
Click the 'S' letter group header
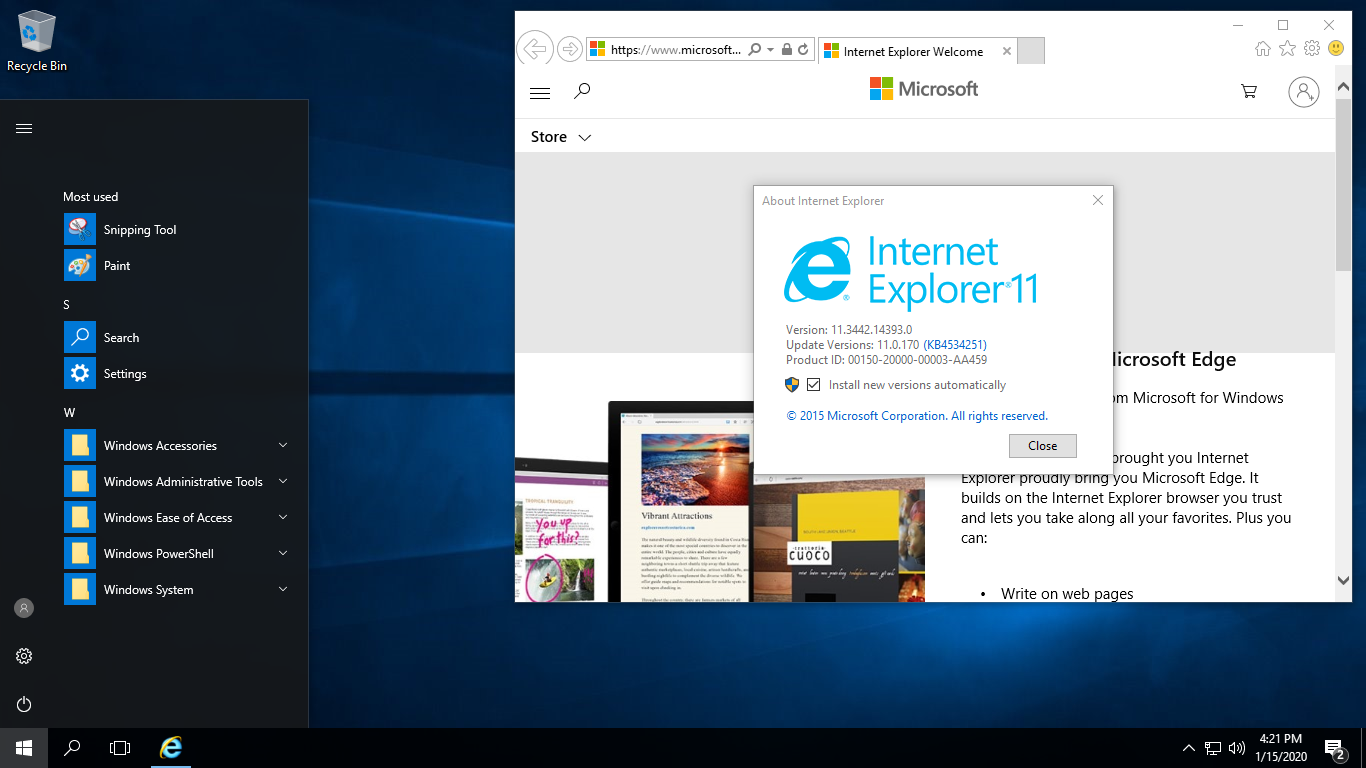(x=67, y=304)
